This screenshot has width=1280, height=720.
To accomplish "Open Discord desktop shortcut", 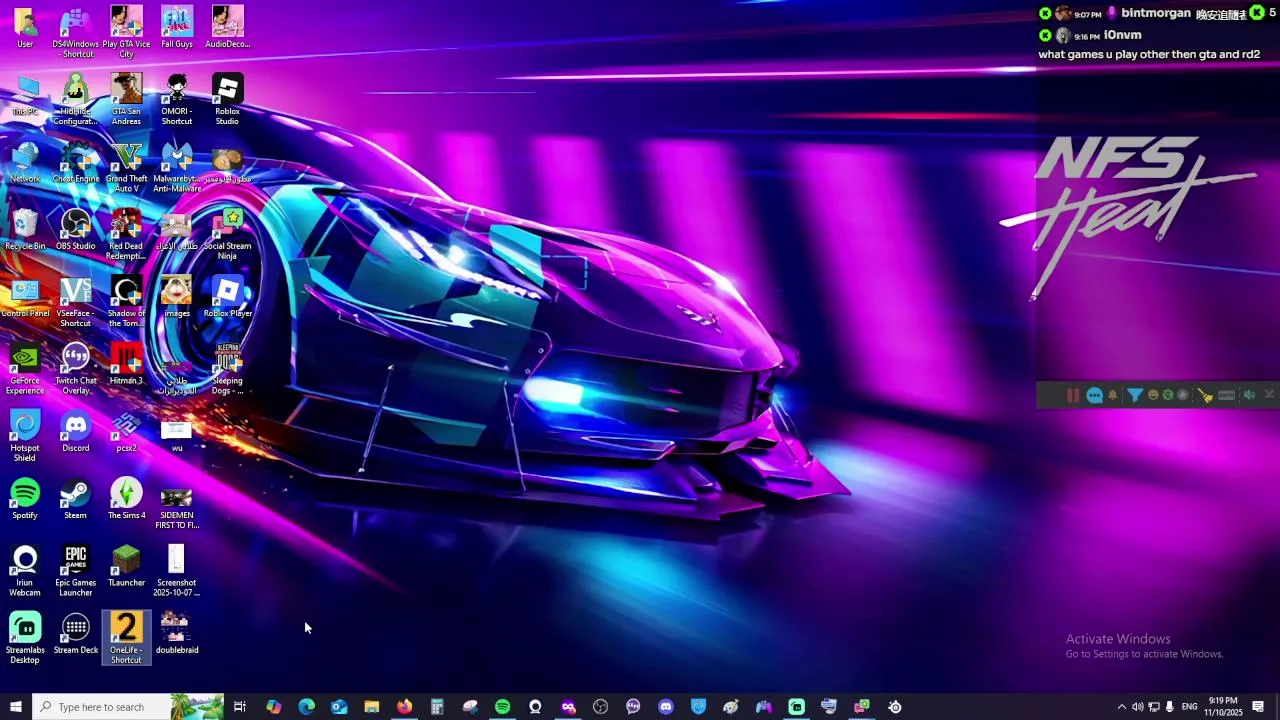I will (76, 433).
